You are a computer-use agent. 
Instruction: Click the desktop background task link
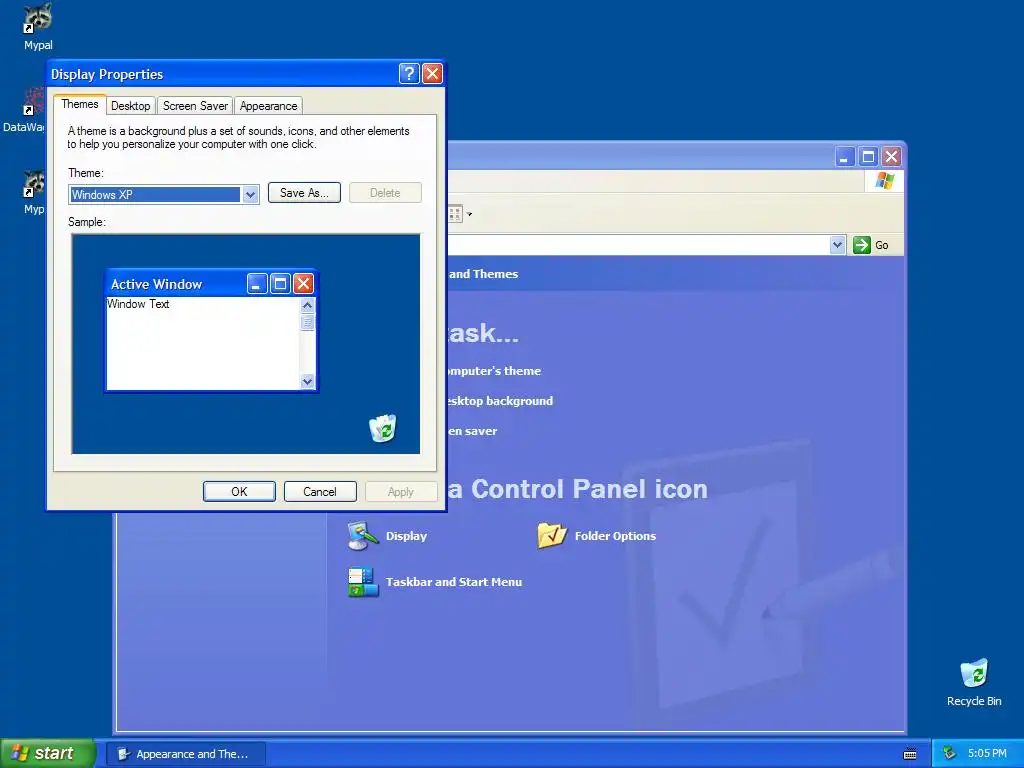500,401
